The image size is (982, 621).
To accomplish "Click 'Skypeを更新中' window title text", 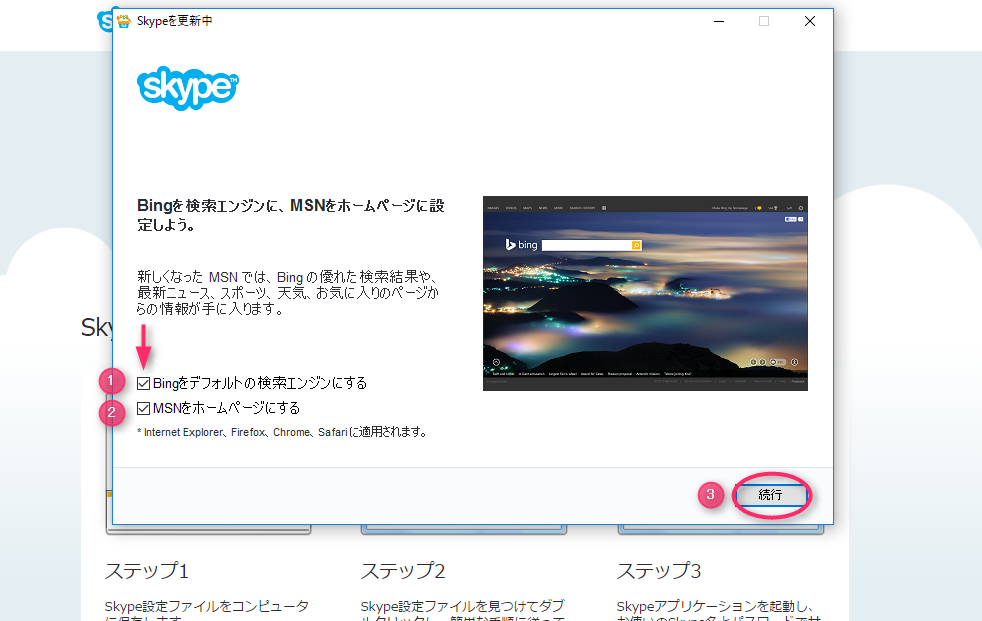I will (x=175, y=21).
